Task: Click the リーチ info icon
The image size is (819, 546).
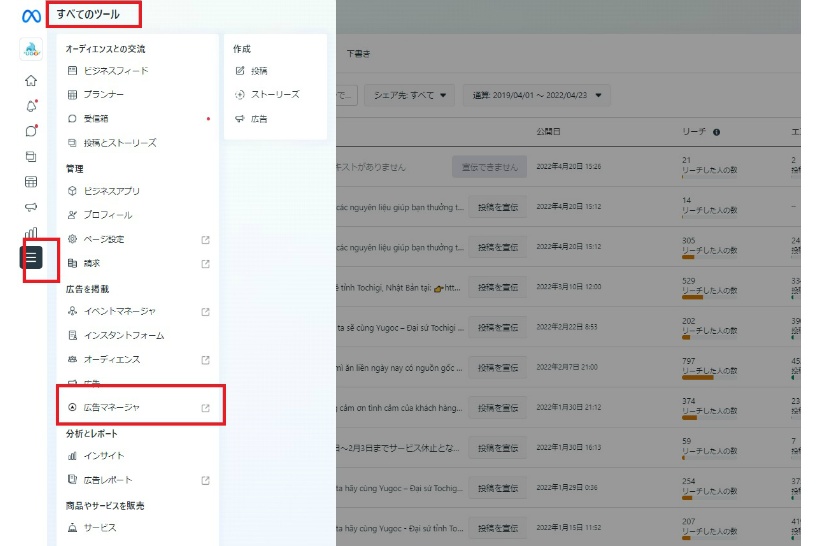Action: pos(717,132)
